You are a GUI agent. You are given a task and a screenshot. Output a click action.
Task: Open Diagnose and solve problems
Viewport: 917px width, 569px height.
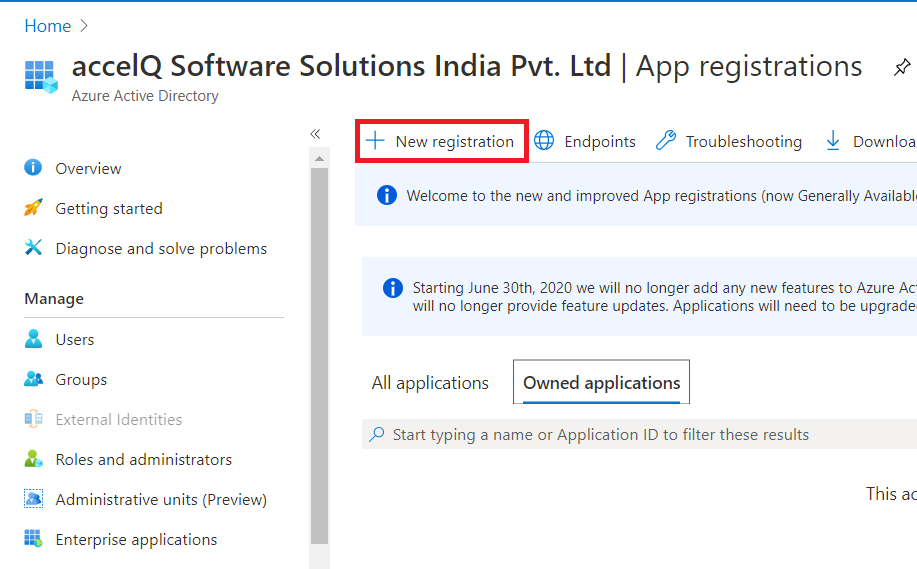click(161, 249)
